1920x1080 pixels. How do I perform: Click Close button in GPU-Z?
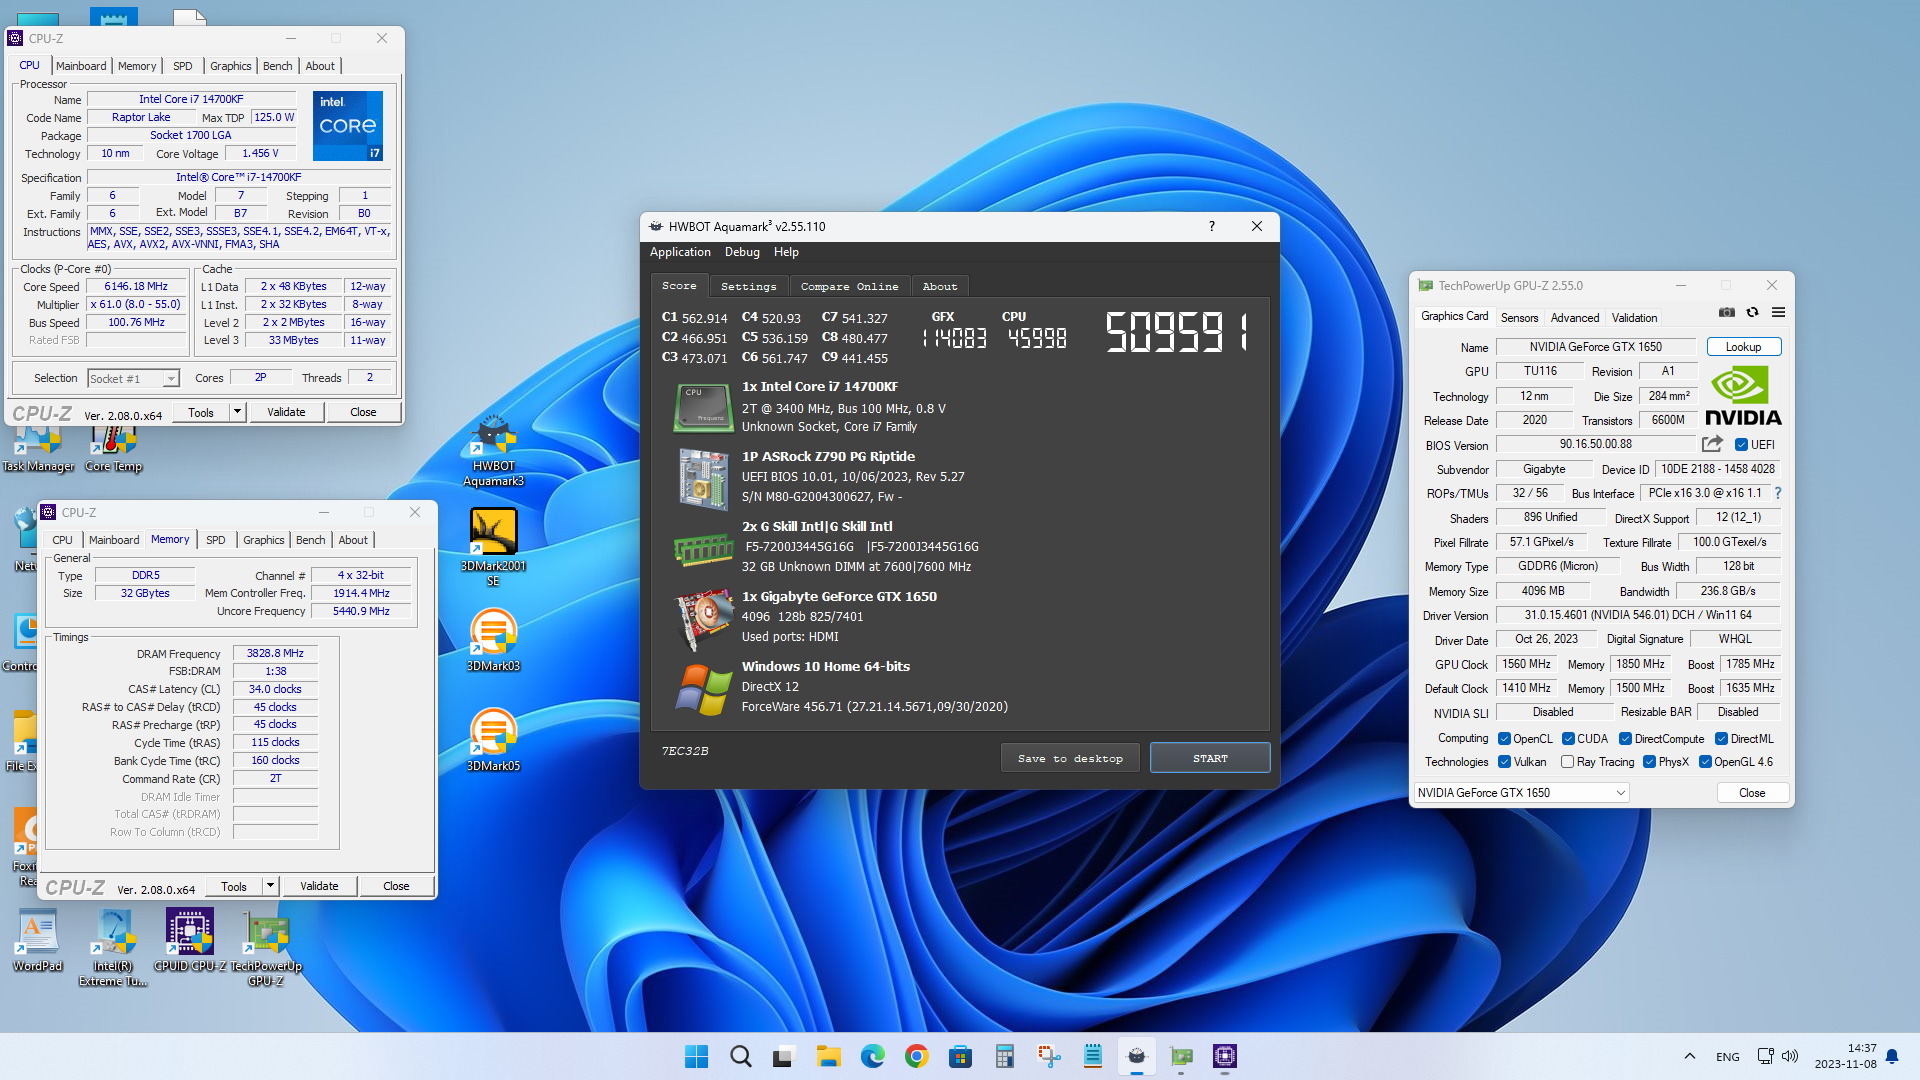pos(1752,793)
